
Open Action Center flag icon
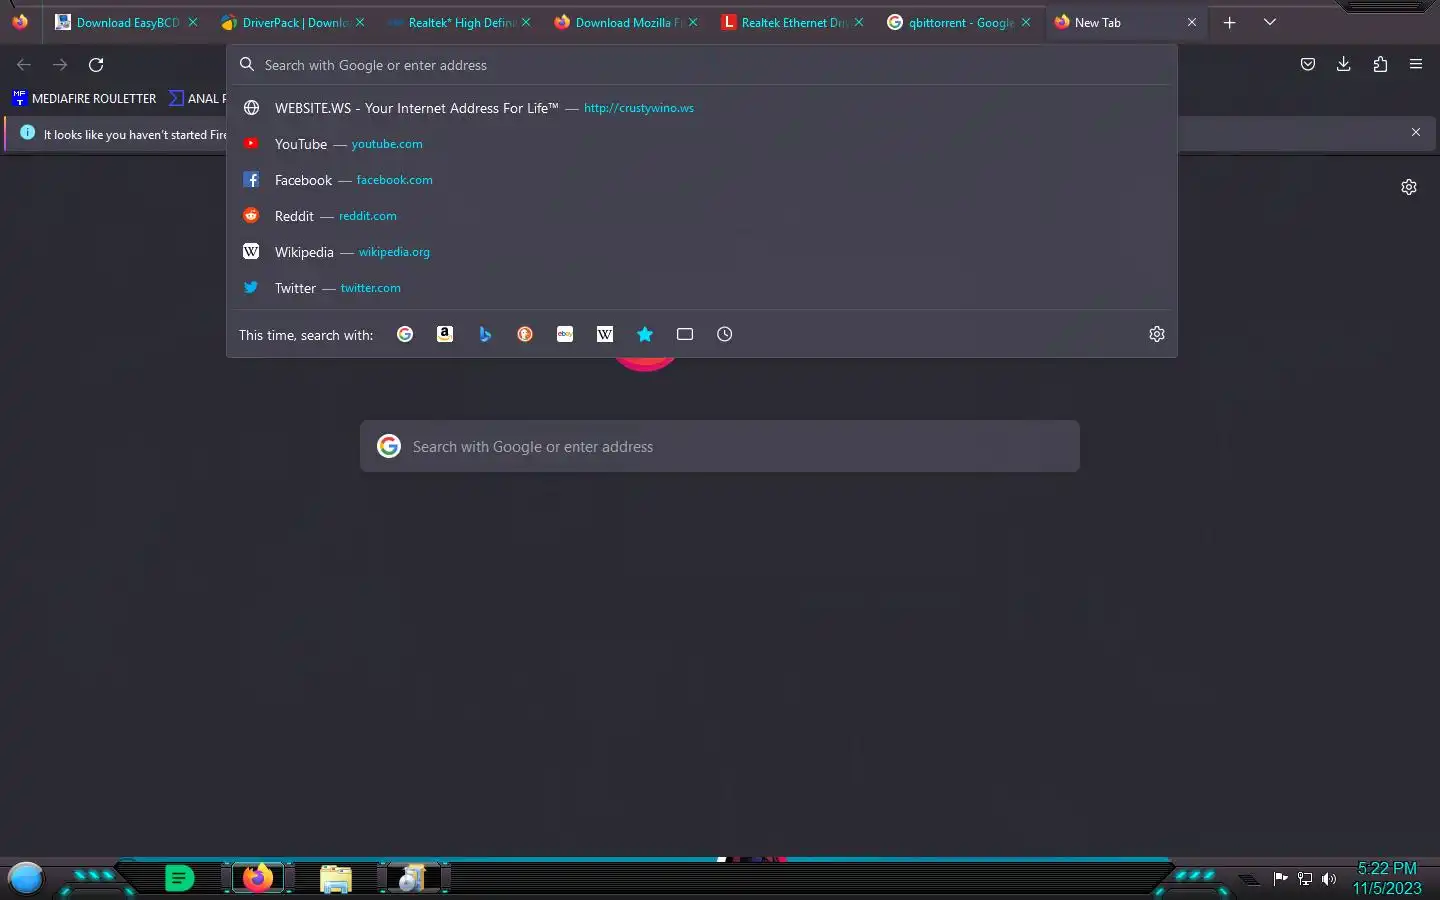click(1281, 879)
